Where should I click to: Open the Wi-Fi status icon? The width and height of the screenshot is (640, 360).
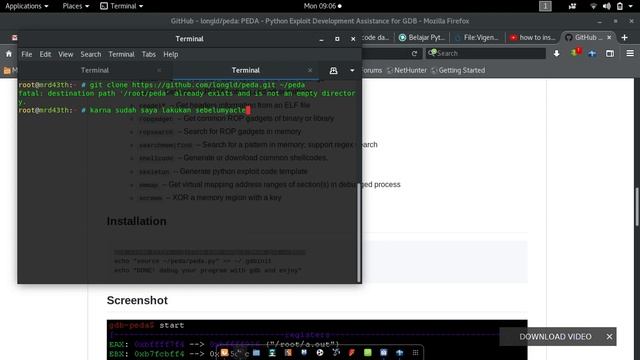593,6
